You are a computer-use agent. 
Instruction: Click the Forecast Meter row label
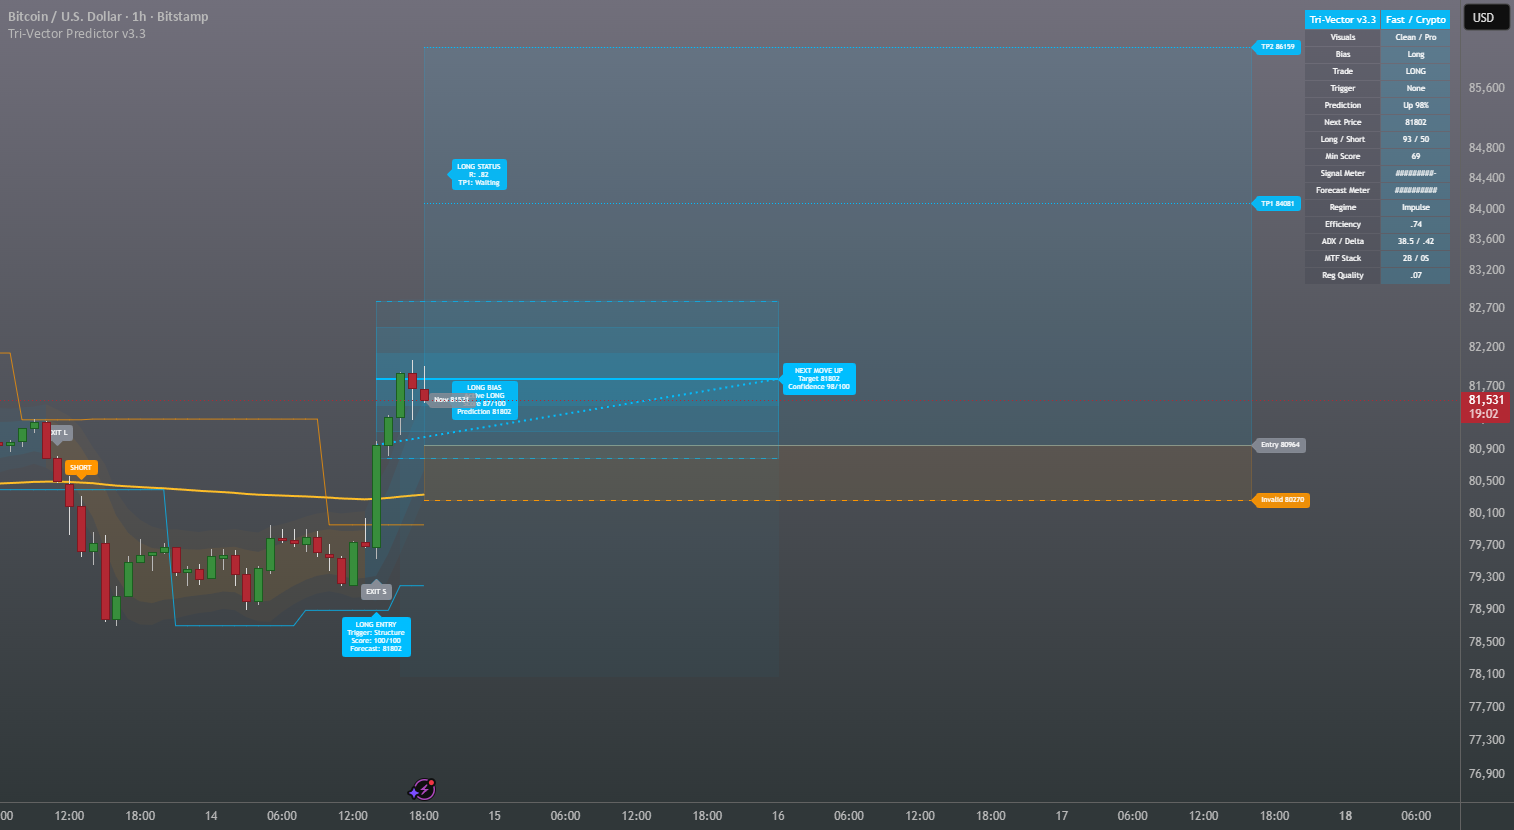pos(1342,190)
